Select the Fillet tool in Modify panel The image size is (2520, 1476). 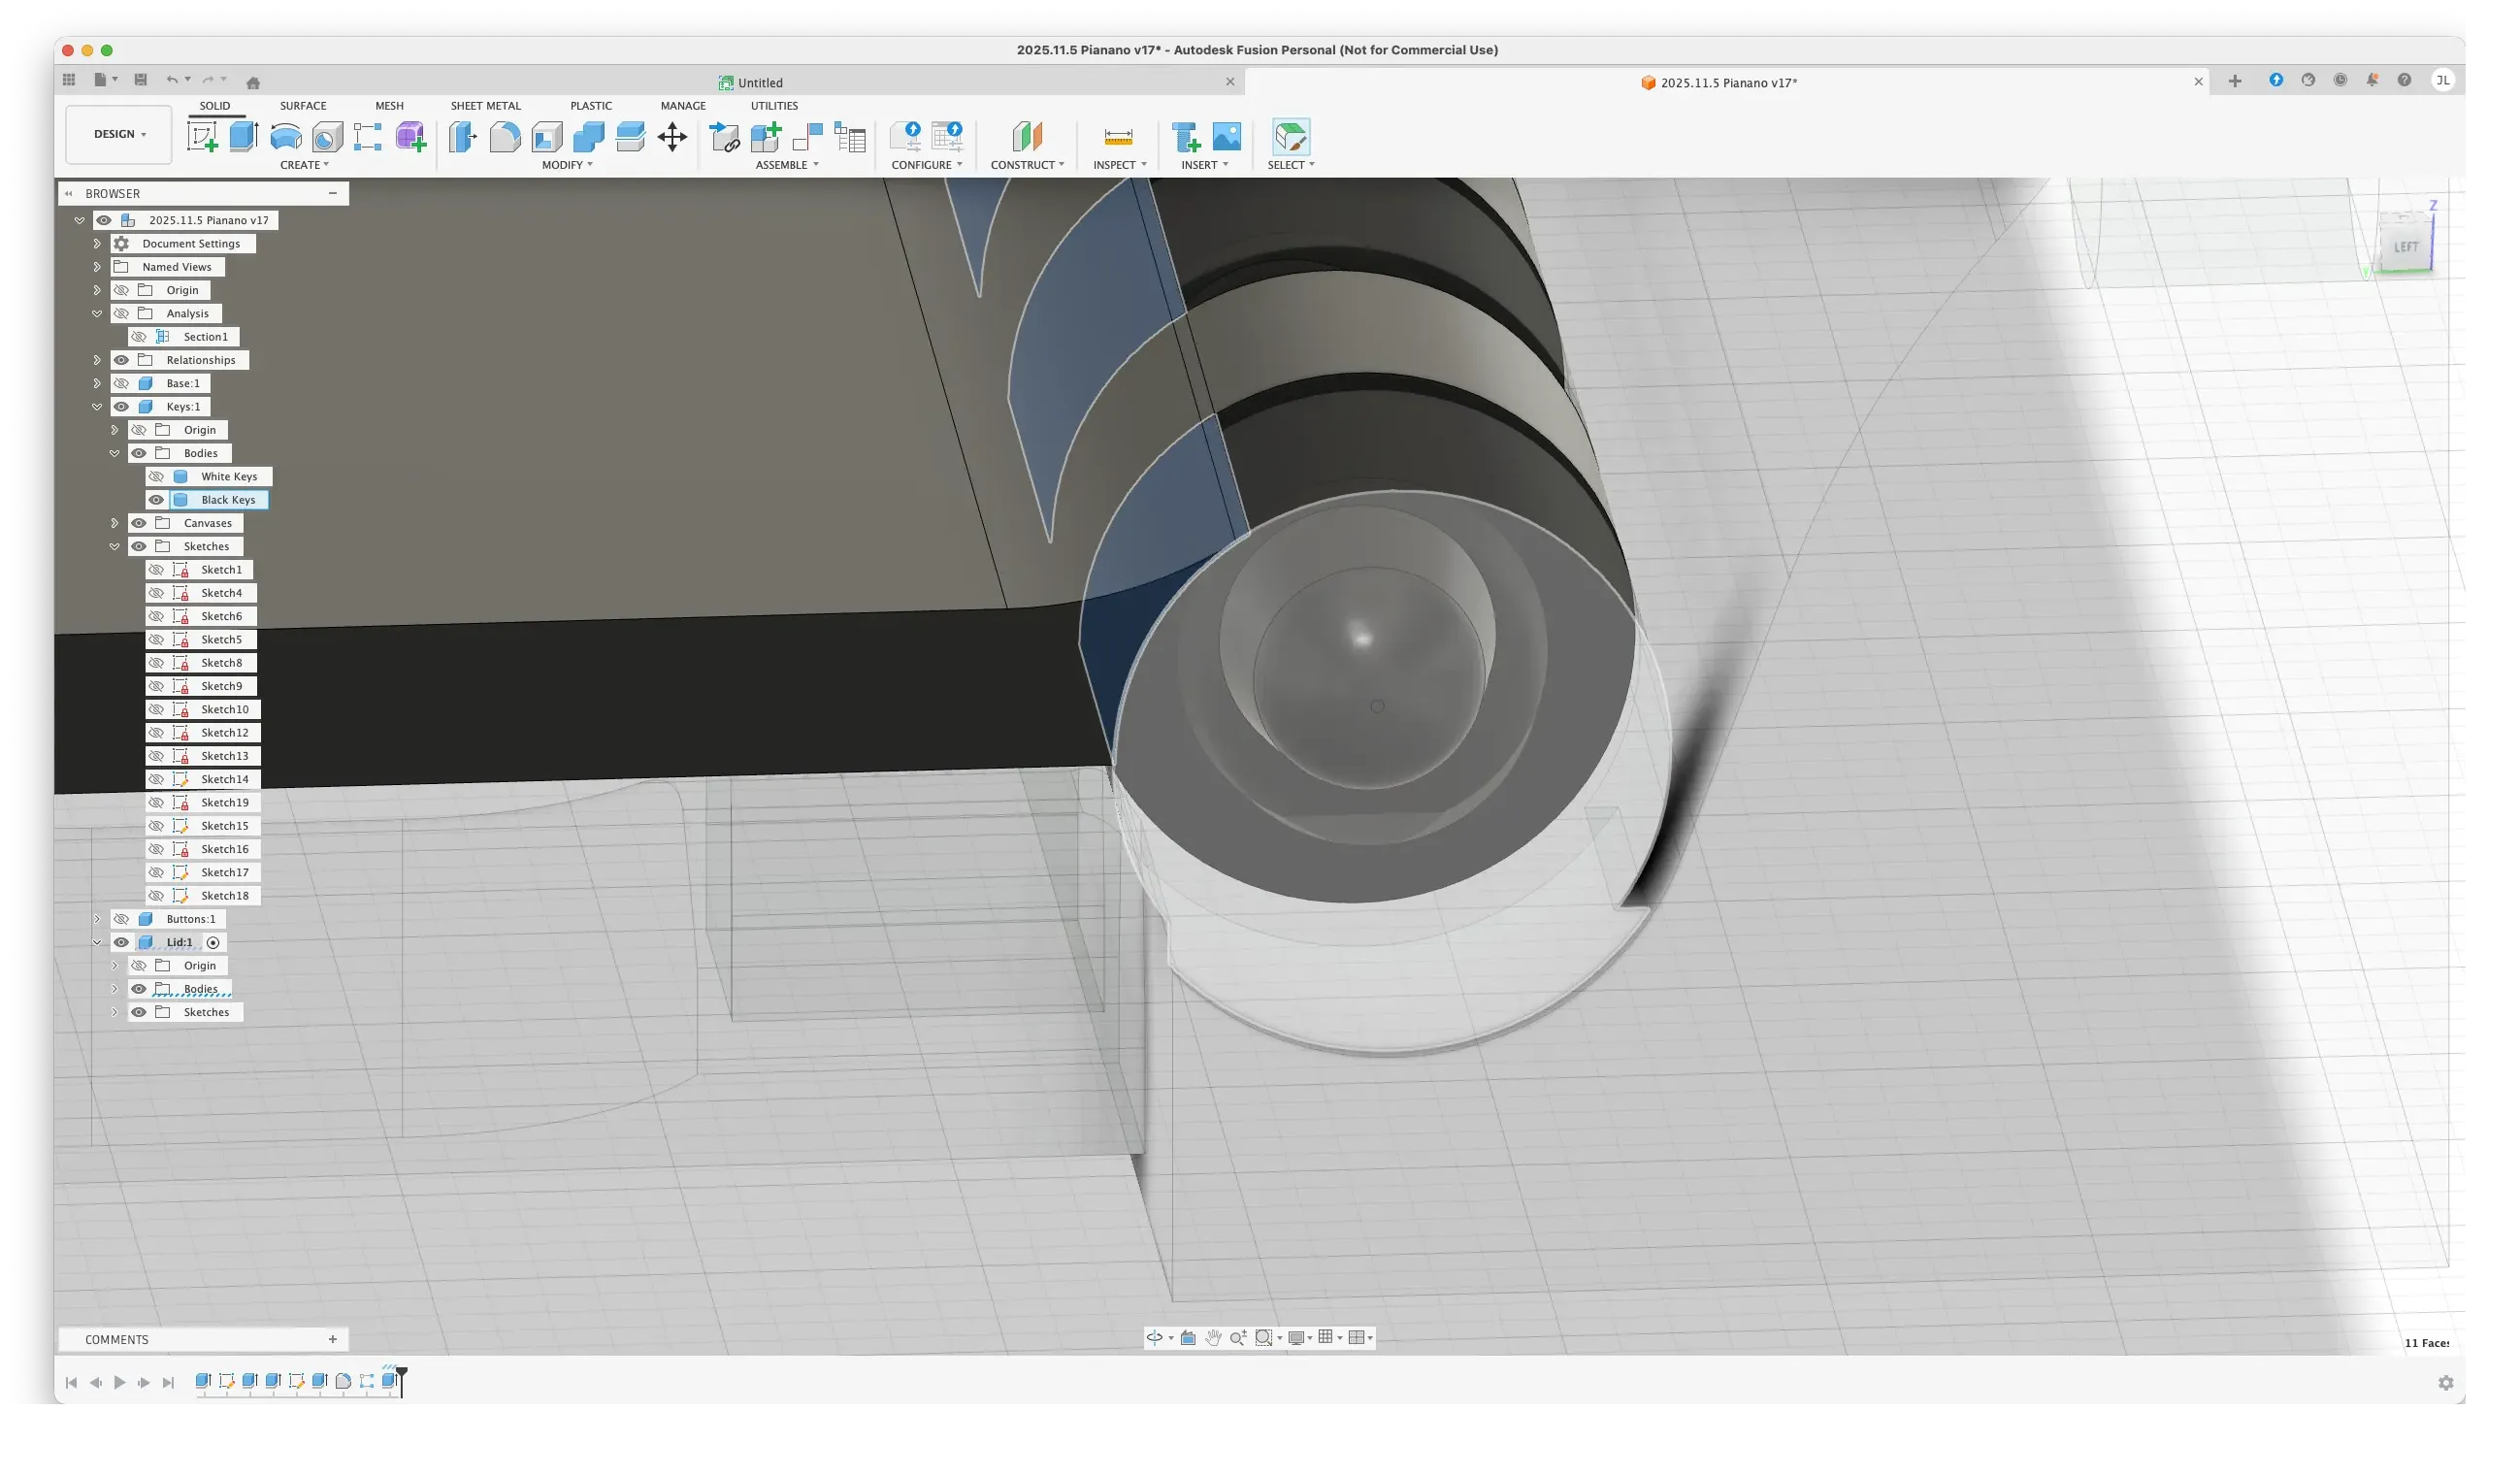pyautogui.click(x=505, y=137)
